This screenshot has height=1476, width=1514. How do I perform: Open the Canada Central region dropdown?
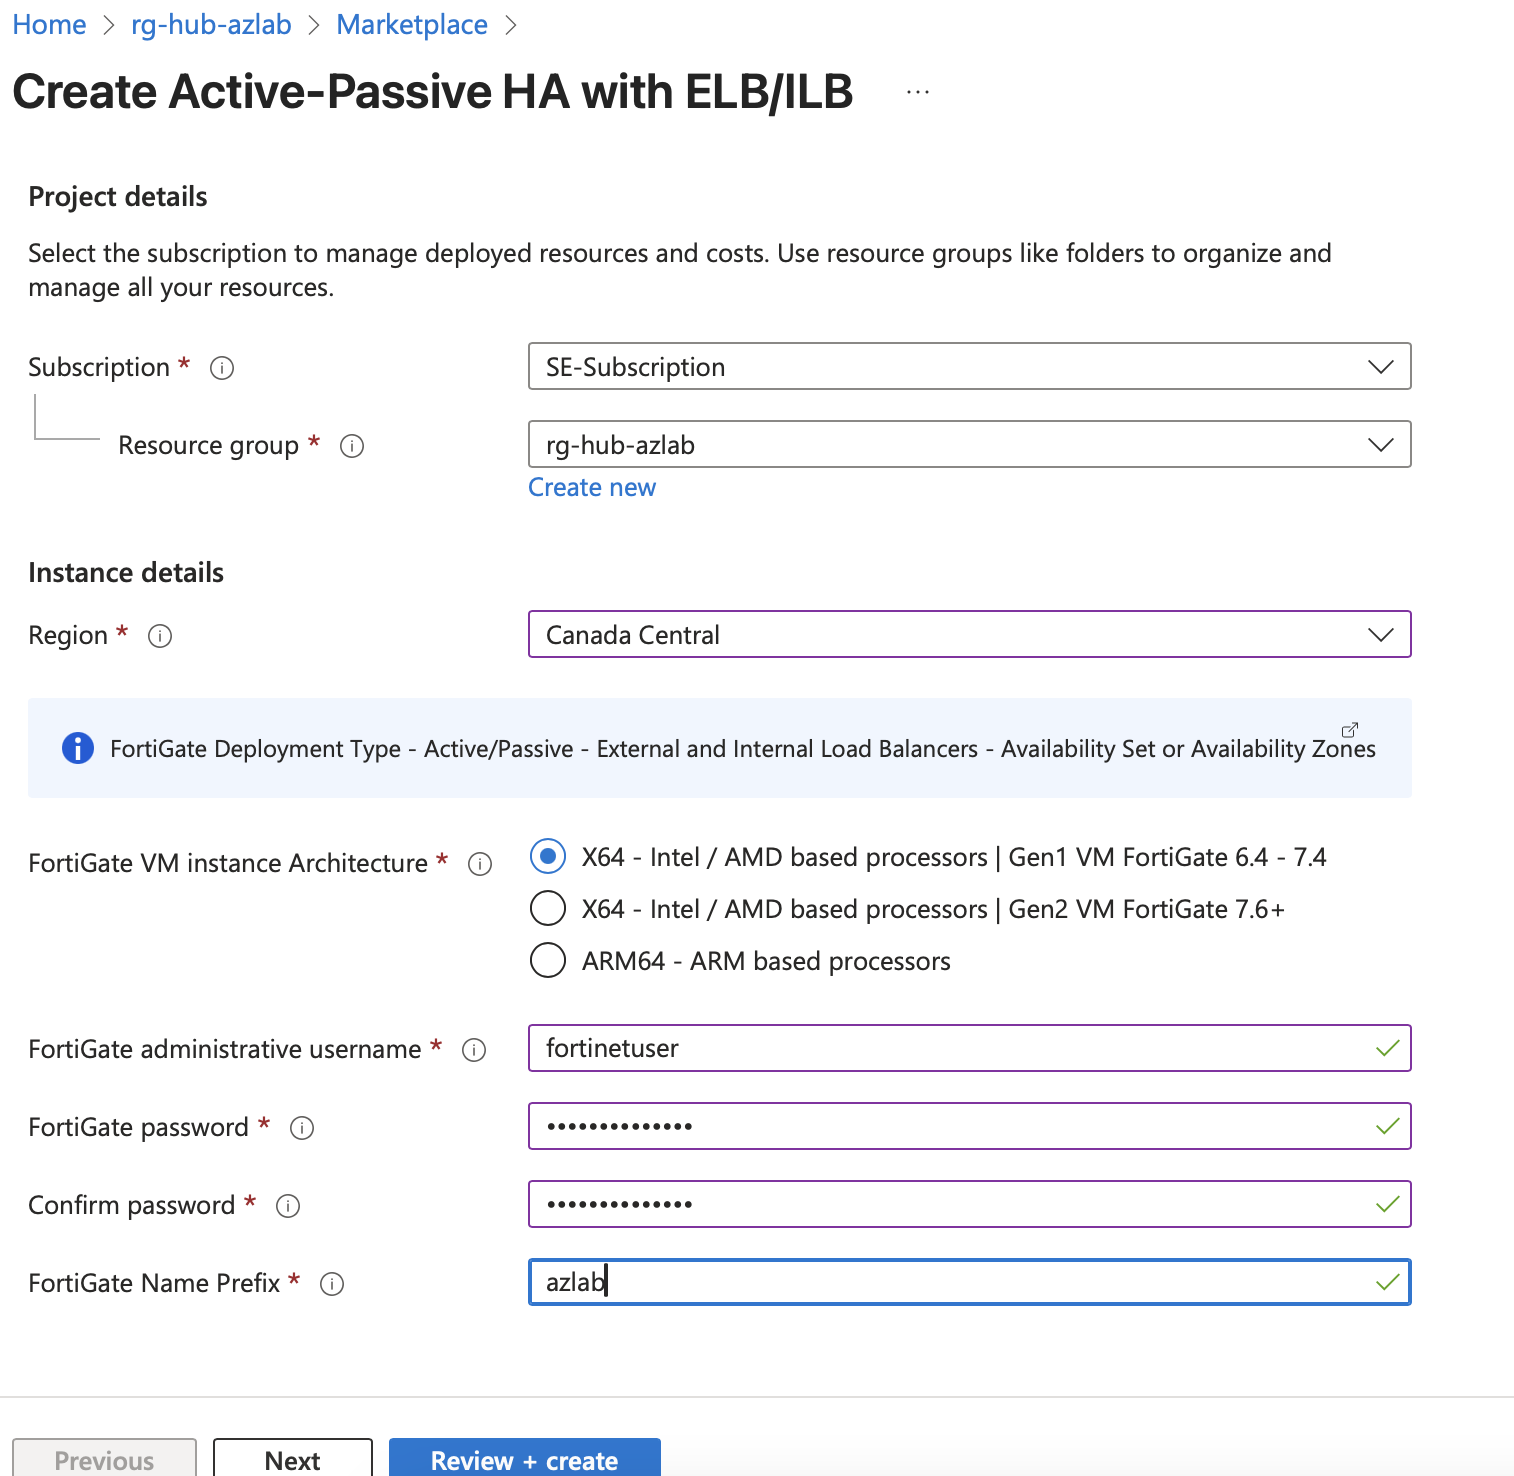click(969, 635)
